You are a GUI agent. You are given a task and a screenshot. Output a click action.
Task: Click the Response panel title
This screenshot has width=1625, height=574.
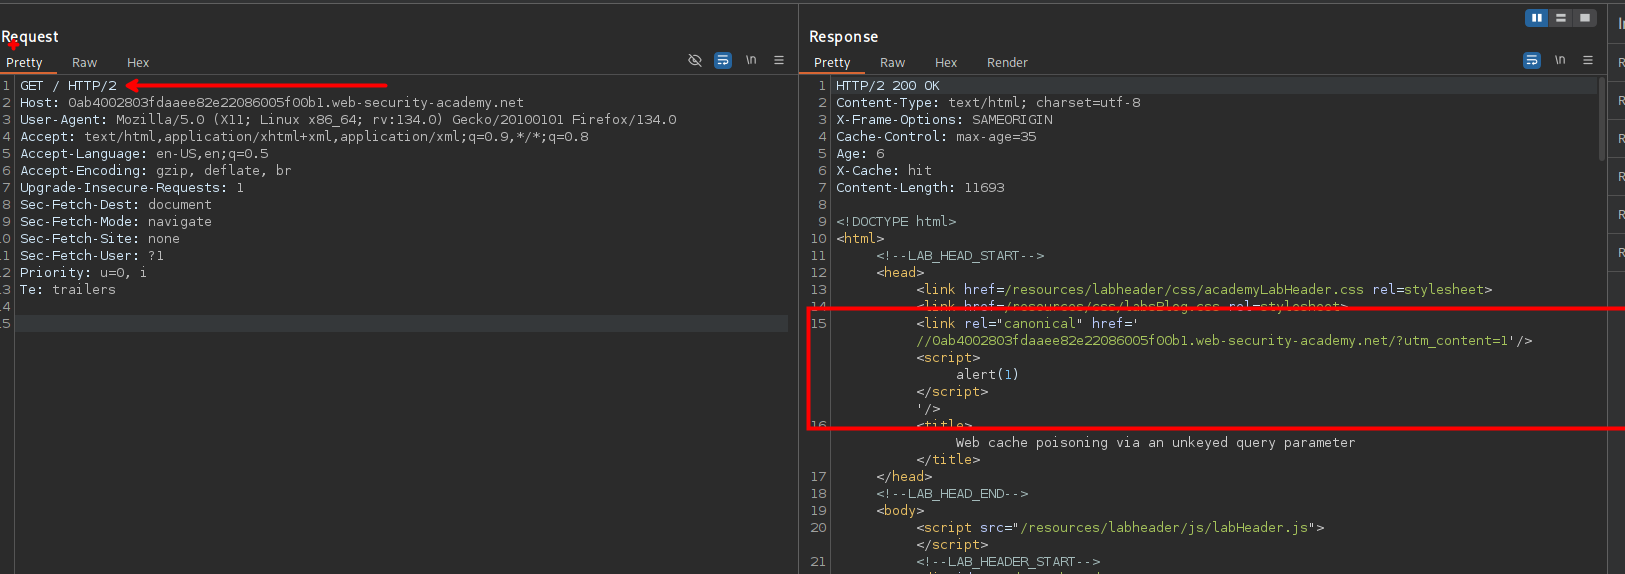point(843,37)
